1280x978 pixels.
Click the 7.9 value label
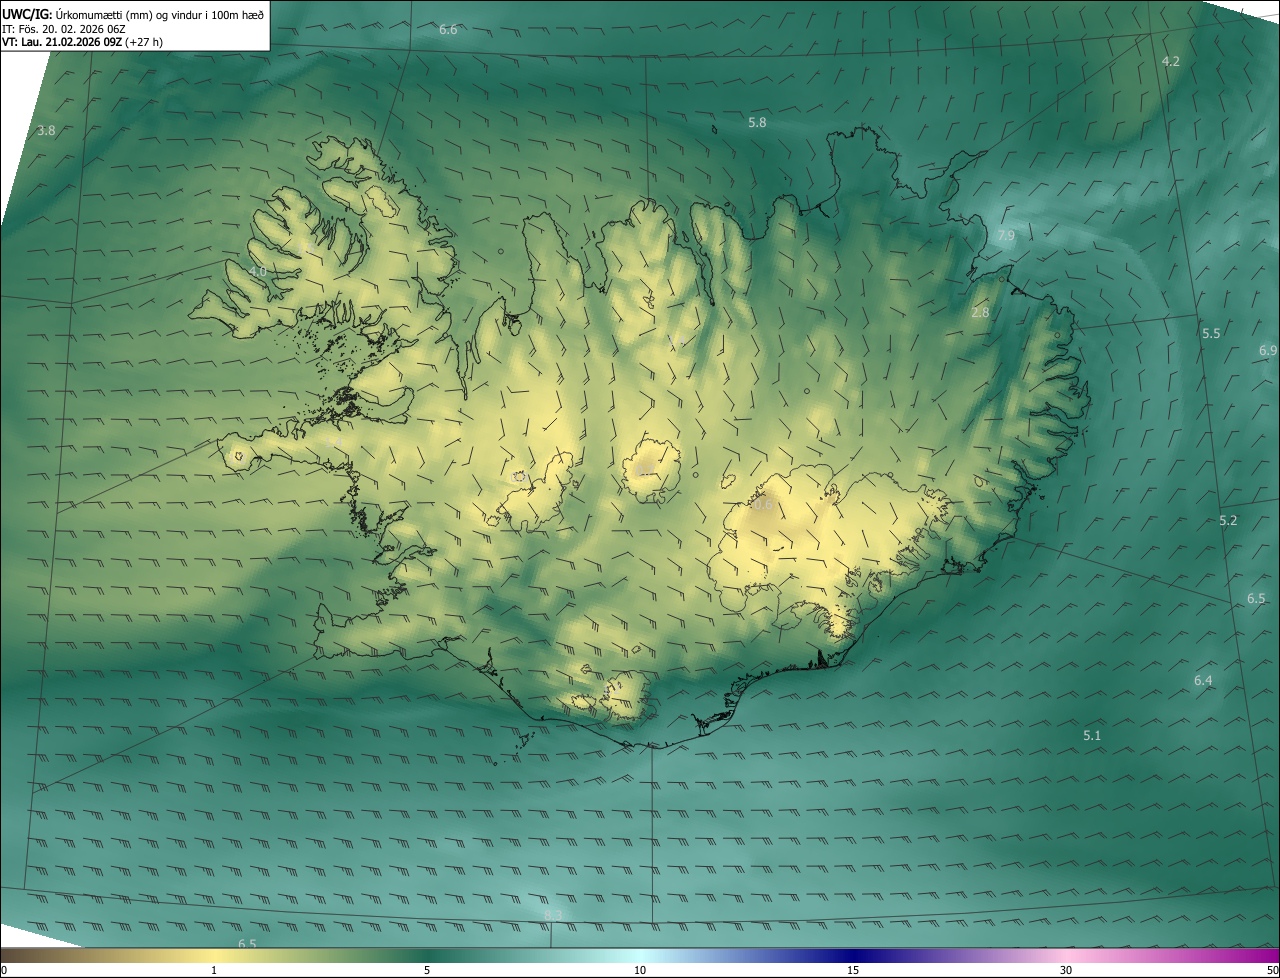pyautogui.click(x=1006, y=235)
